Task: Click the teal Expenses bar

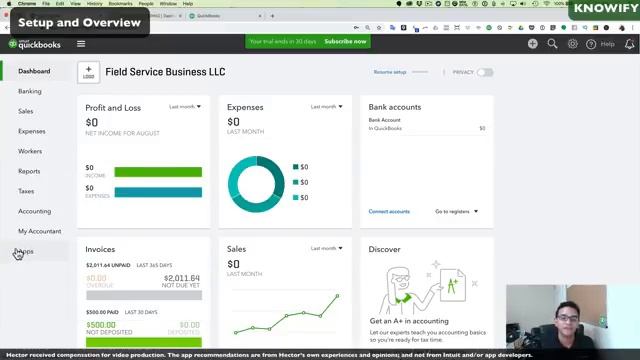Action: (158, 192)
